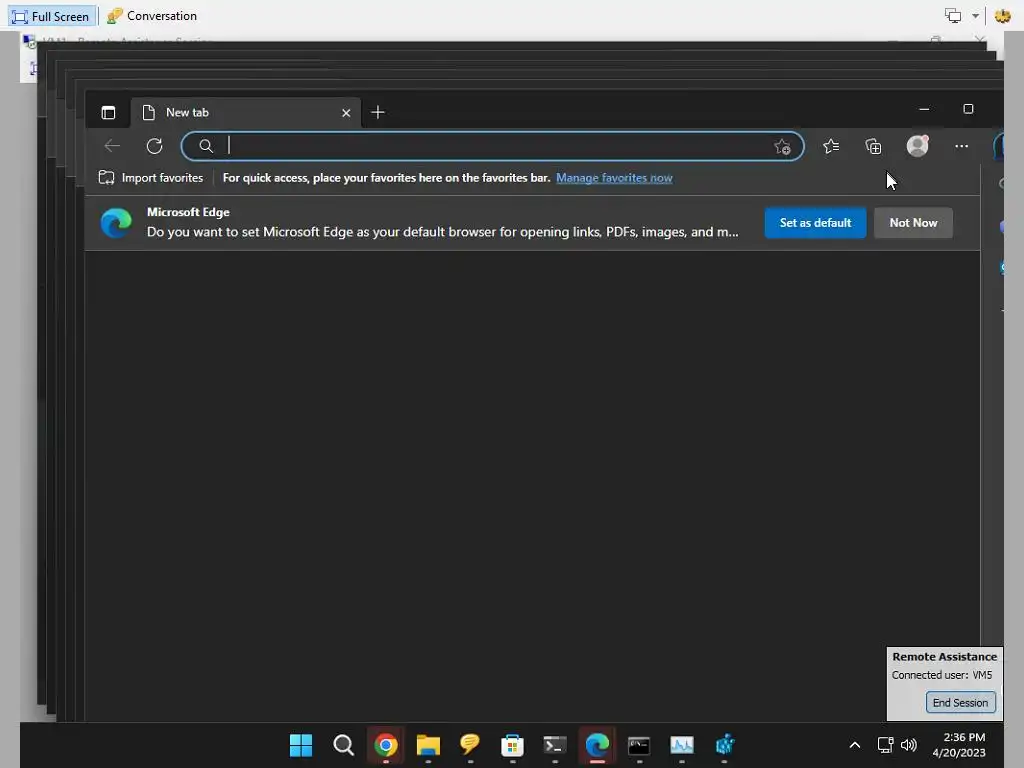Open the Manage favorites now link
1024x768 pixels.
pyautogui.click(x=614, y=178)
